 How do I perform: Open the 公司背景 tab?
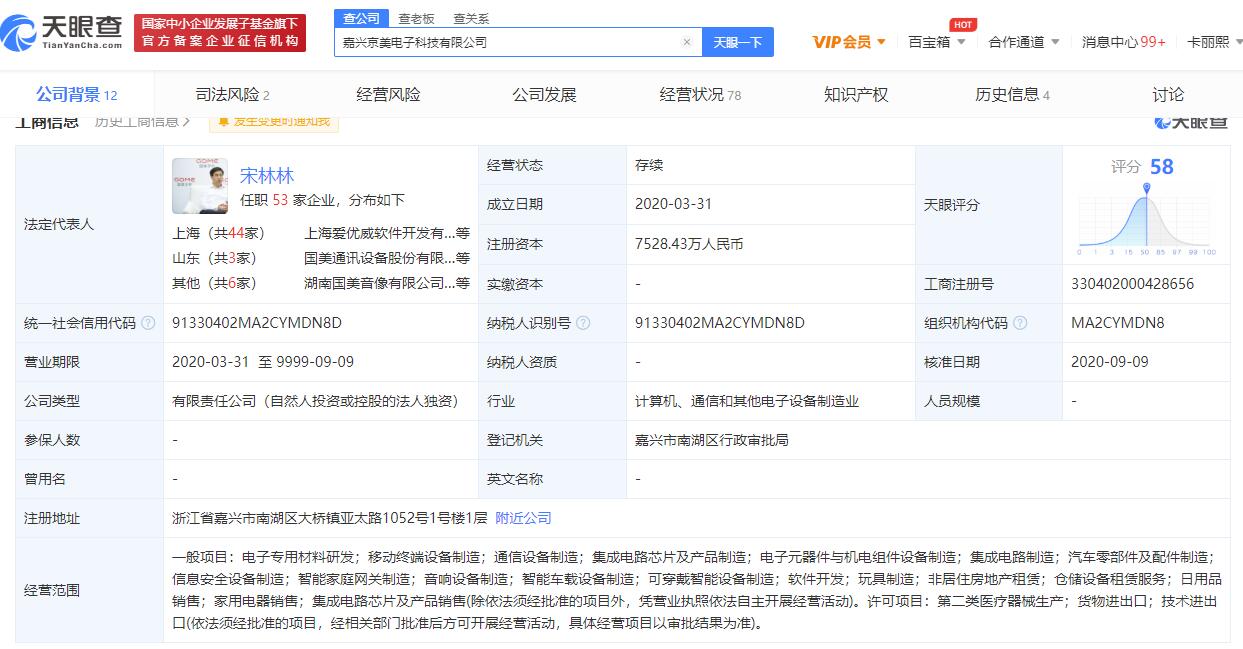pos(77,95)
